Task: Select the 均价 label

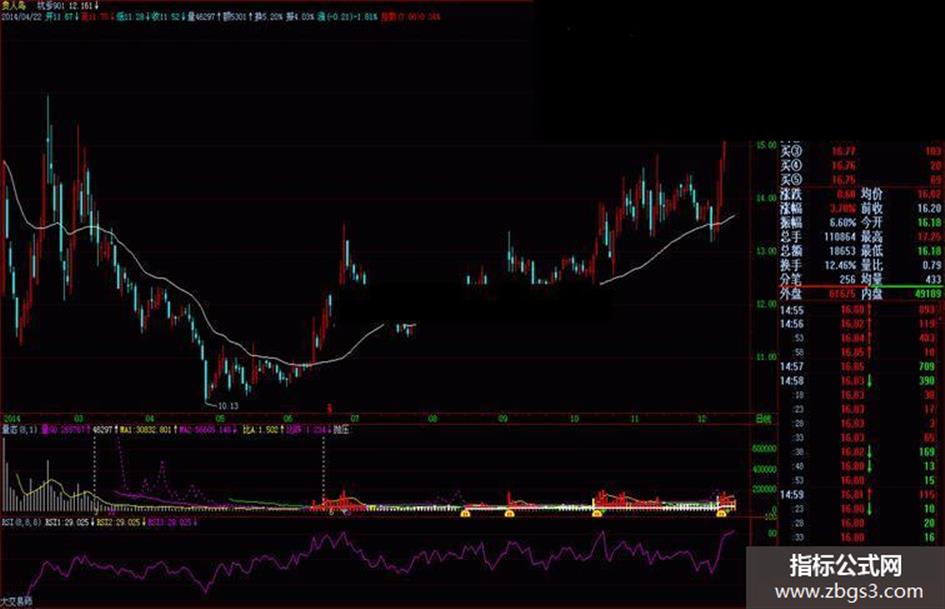Action: (x=871, y=194)
